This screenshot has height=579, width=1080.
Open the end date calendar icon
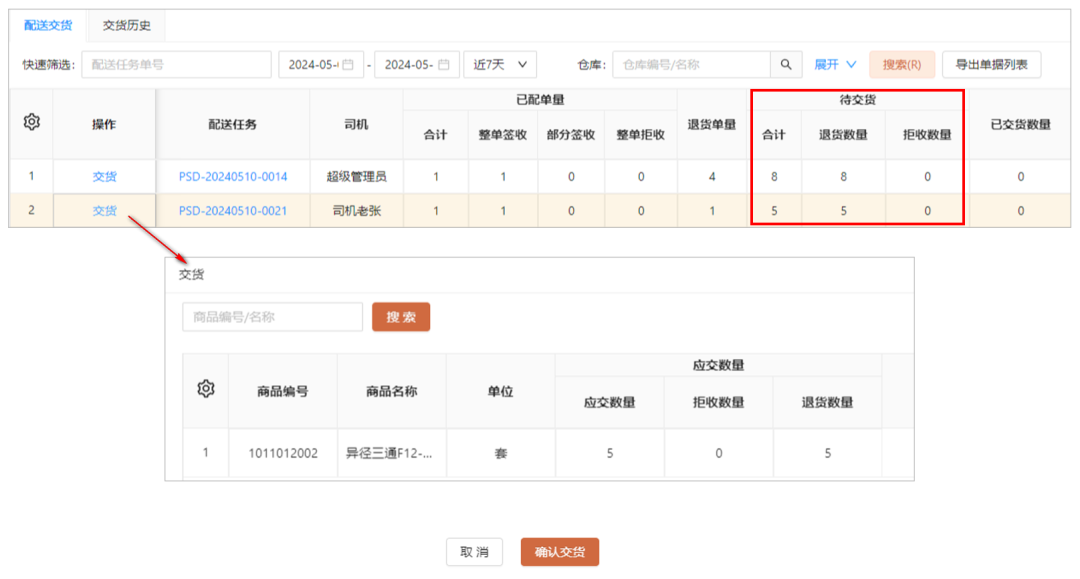pos(444,65)
